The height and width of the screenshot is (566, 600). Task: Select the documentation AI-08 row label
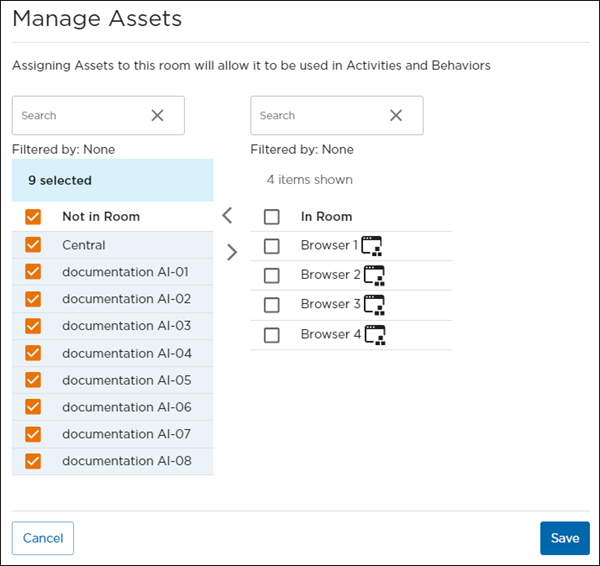[126, 461]
